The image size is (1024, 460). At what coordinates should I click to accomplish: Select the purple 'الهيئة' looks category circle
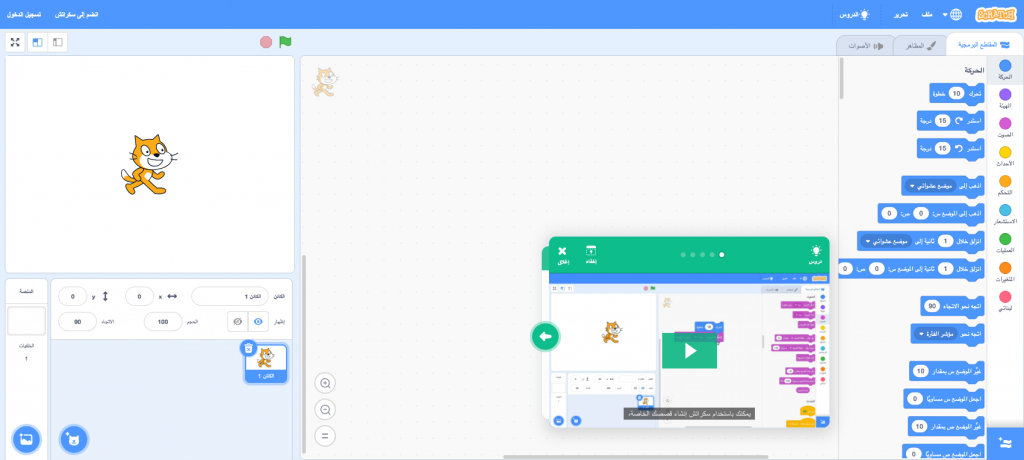tap(1005, 95)
